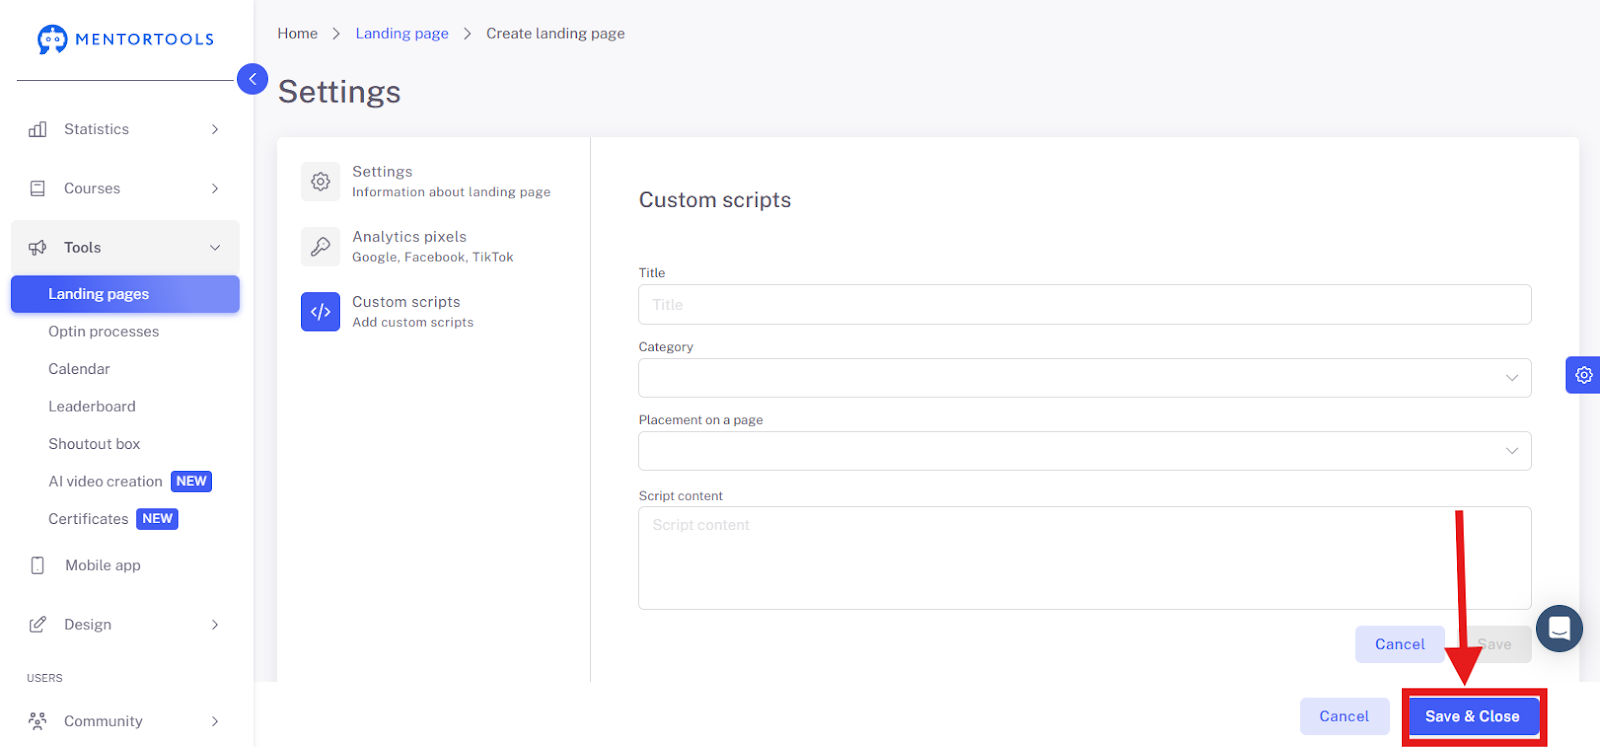Open Calendar in the sidebar
1600x747 pixels.
pos(79,369)
